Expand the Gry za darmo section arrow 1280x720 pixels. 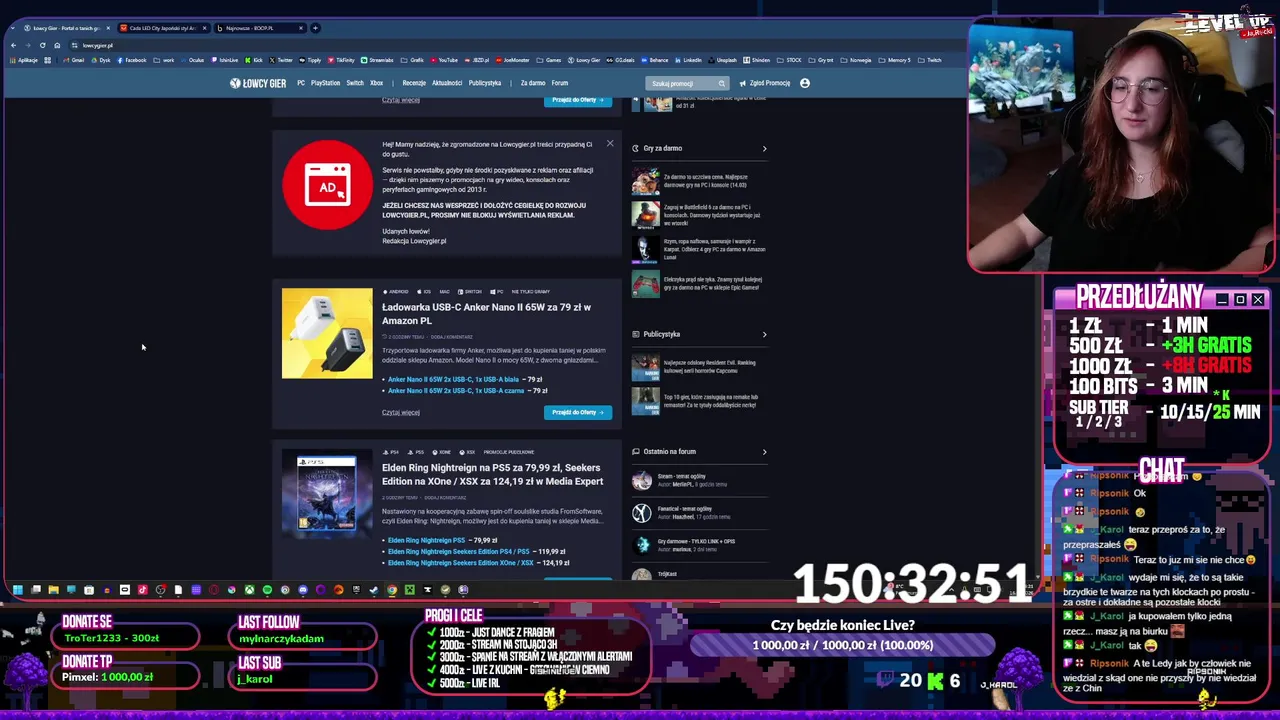click(x=764, y=149)
